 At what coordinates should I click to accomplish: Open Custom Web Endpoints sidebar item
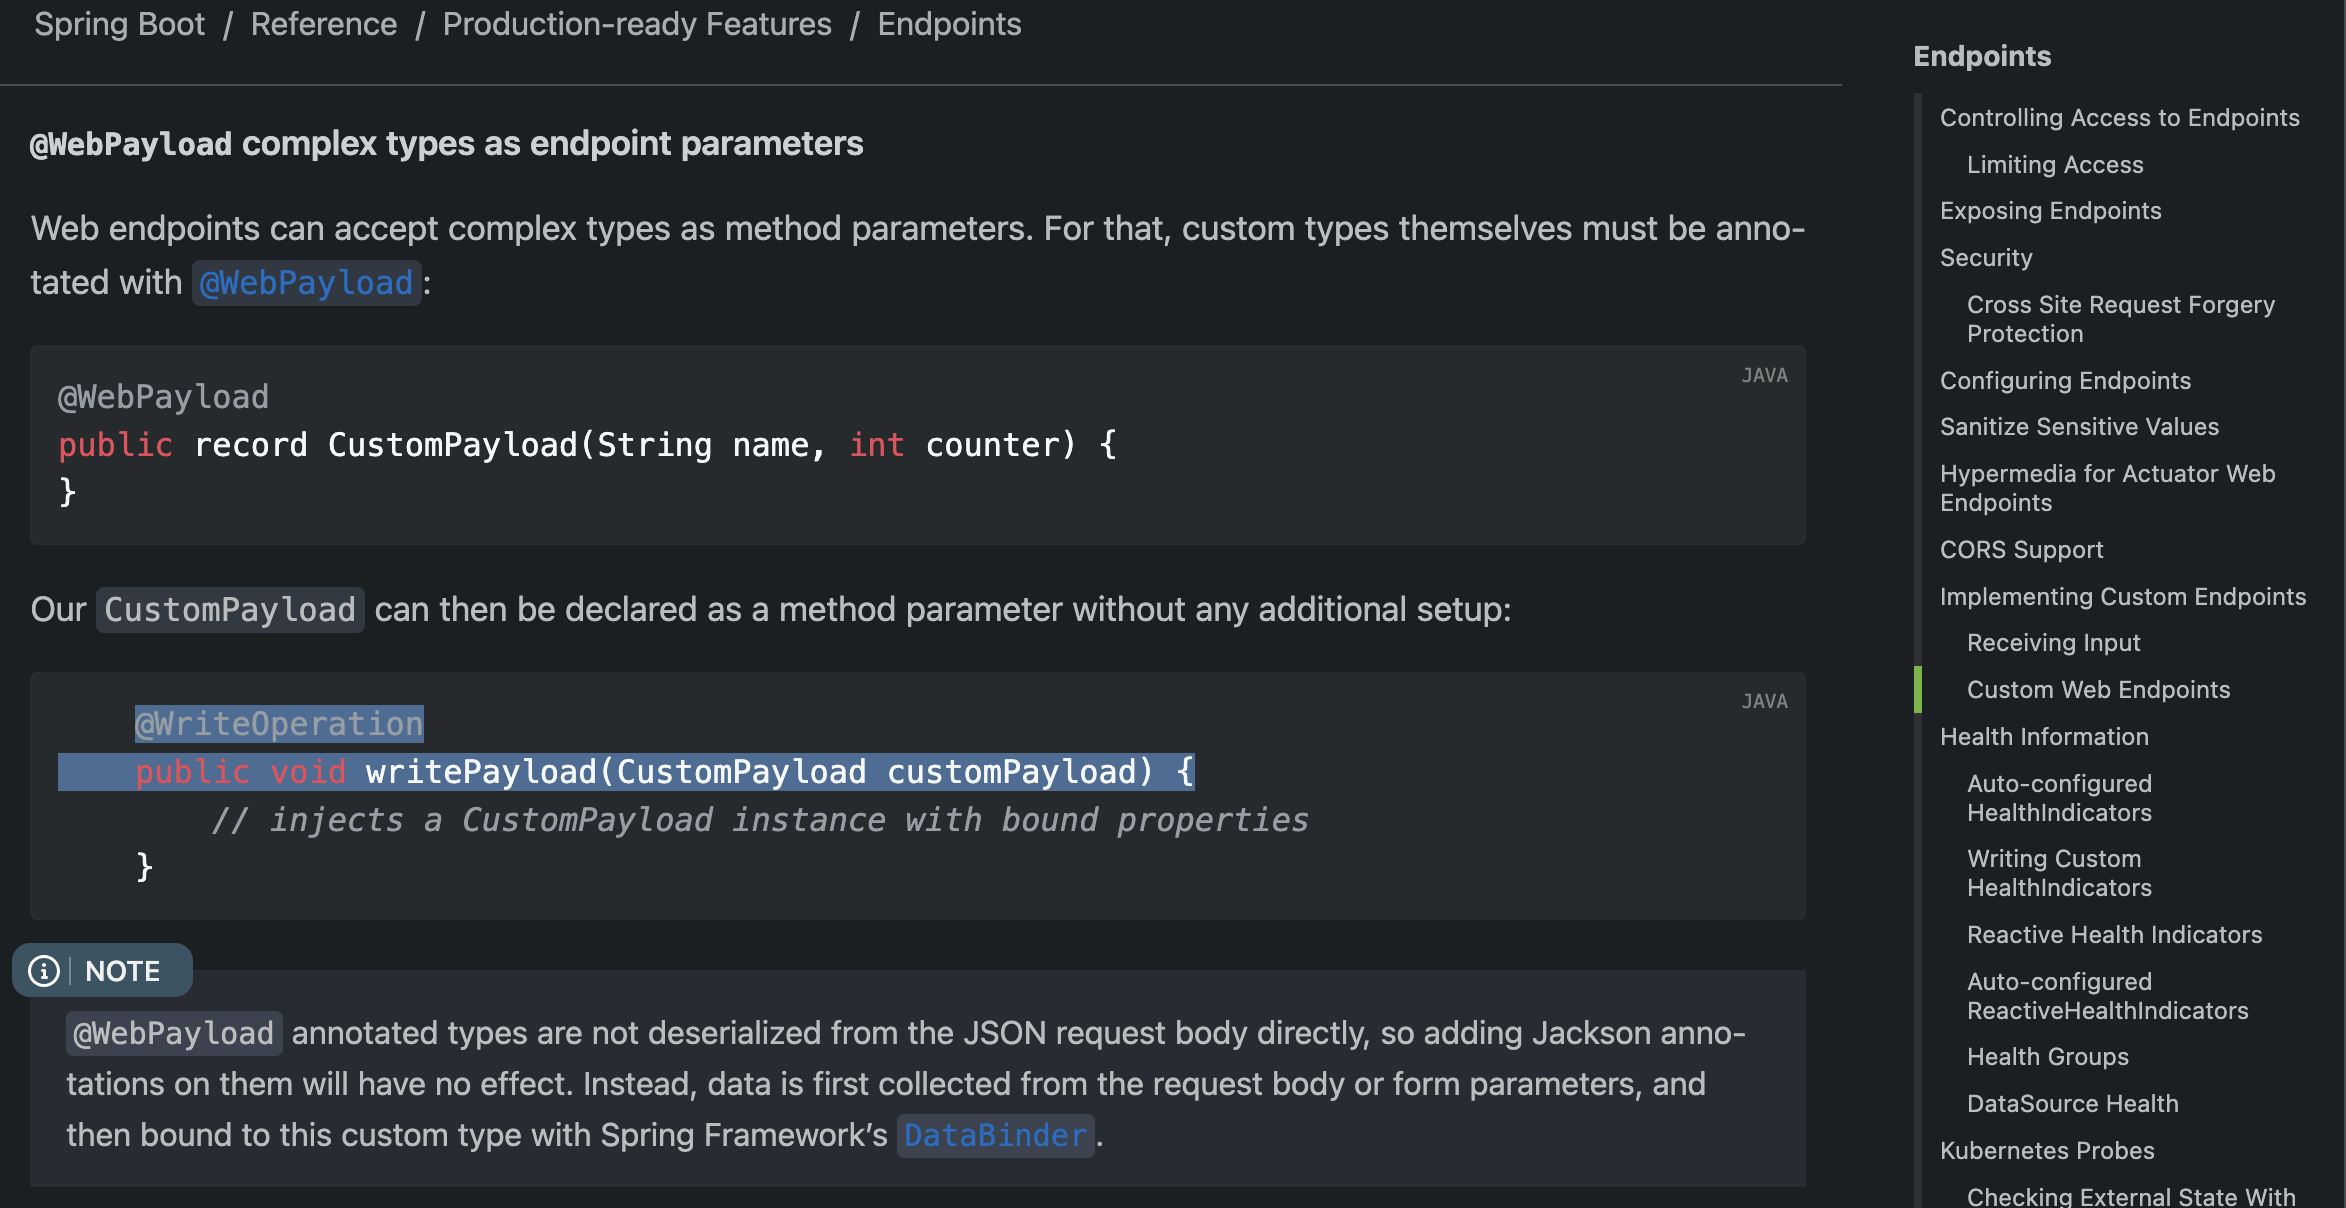click(x=2097, y=690)
